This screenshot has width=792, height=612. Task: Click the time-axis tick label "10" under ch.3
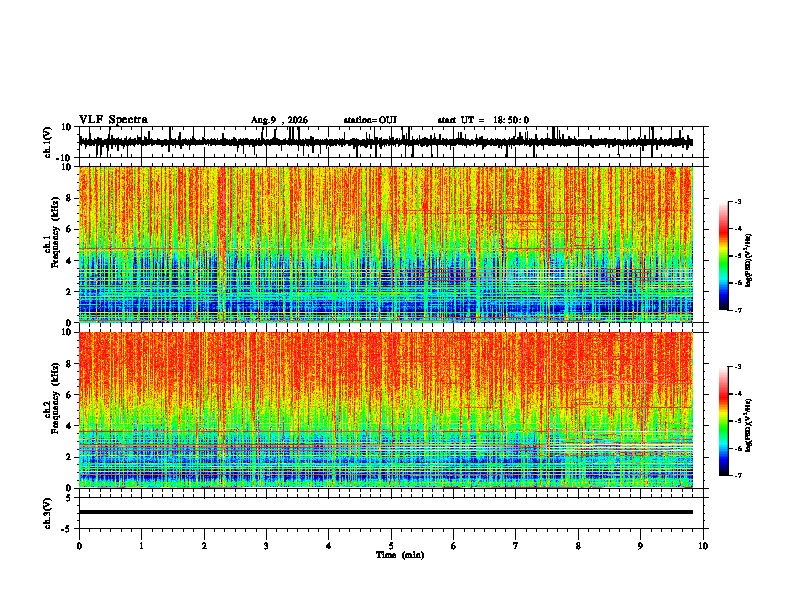[703, 546]
